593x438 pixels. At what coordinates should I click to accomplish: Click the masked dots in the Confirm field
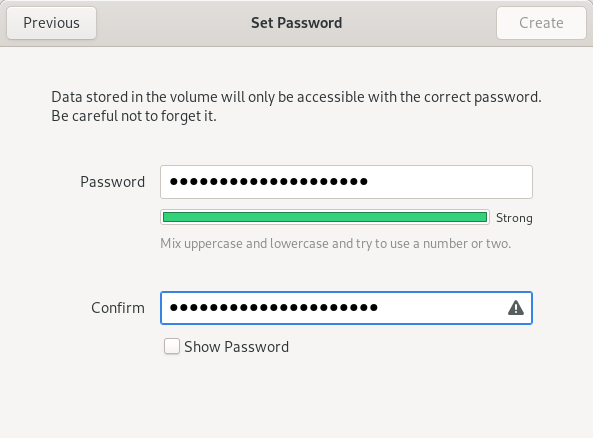274,308
